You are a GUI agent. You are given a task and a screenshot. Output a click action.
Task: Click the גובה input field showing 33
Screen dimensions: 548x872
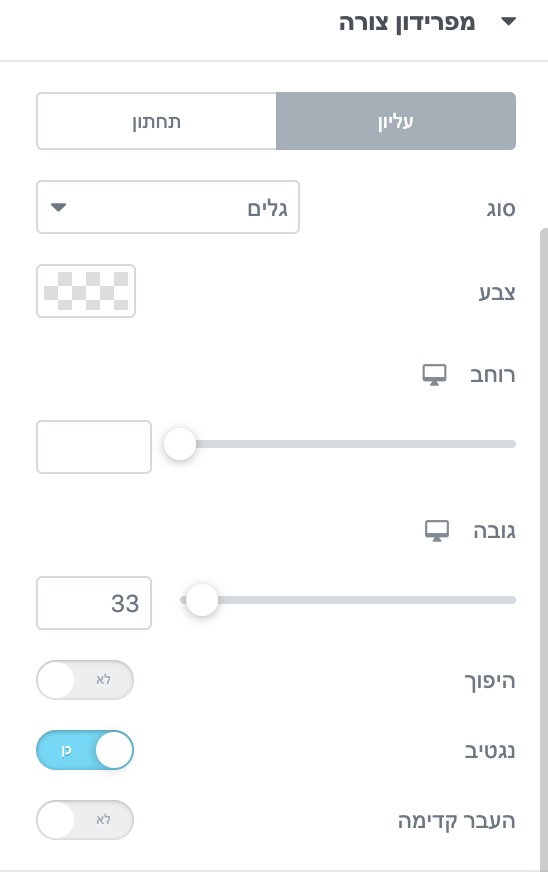pos(93,603)
